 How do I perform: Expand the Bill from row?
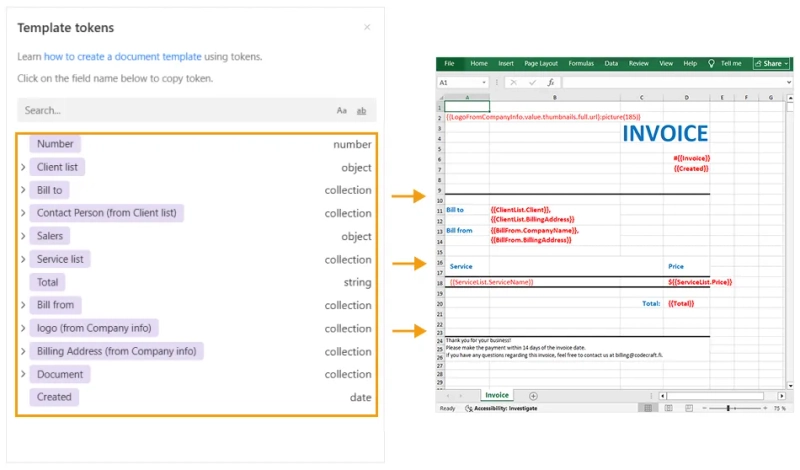[x=23, y=305]
